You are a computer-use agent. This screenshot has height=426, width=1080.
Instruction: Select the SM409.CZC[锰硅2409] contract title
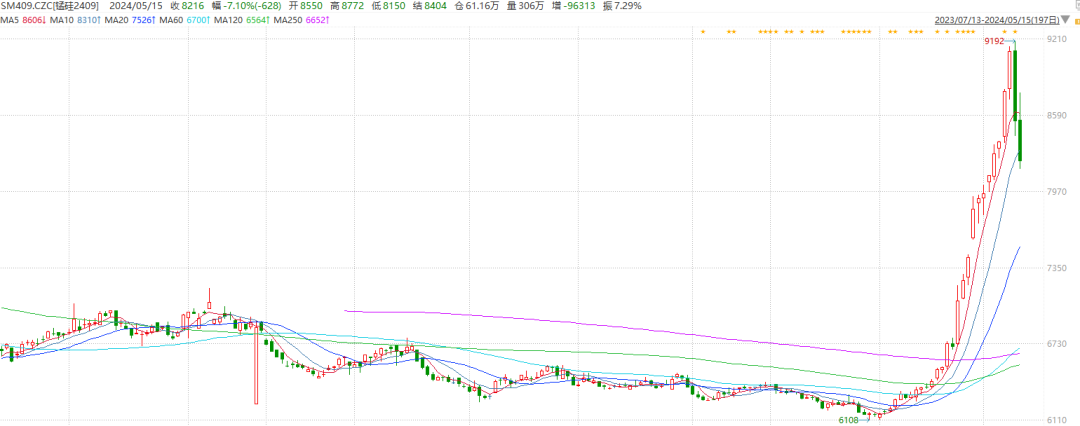tap(50, 6)
